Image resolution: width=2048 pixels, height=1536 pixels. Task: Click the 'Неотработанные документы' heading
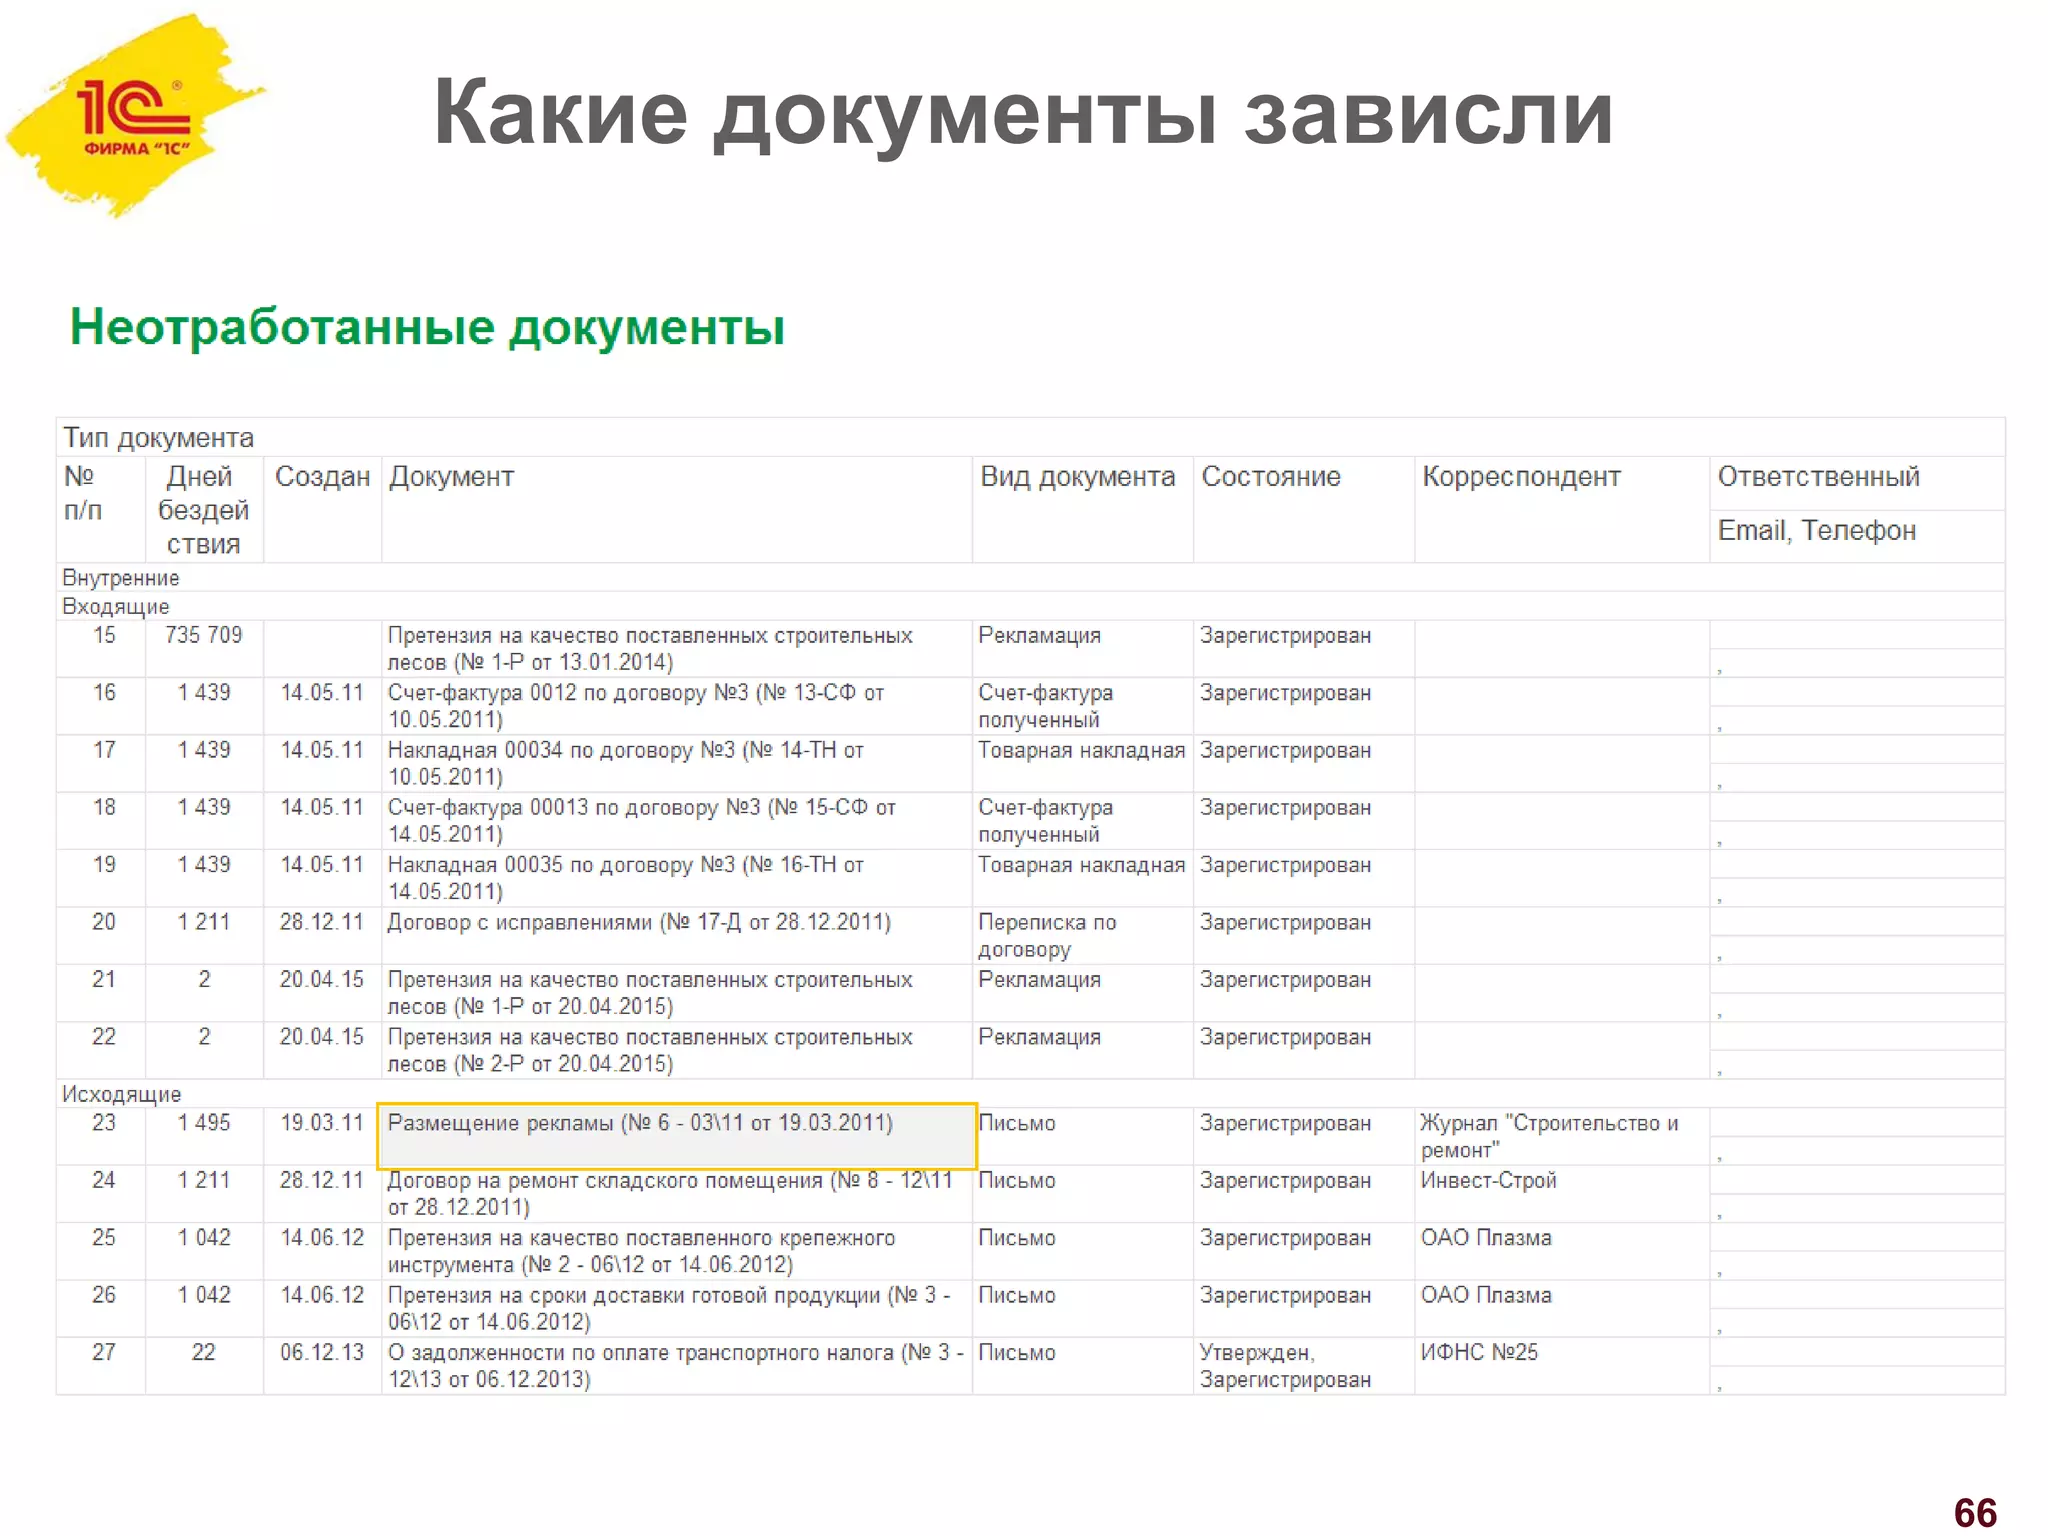(427, 328)
